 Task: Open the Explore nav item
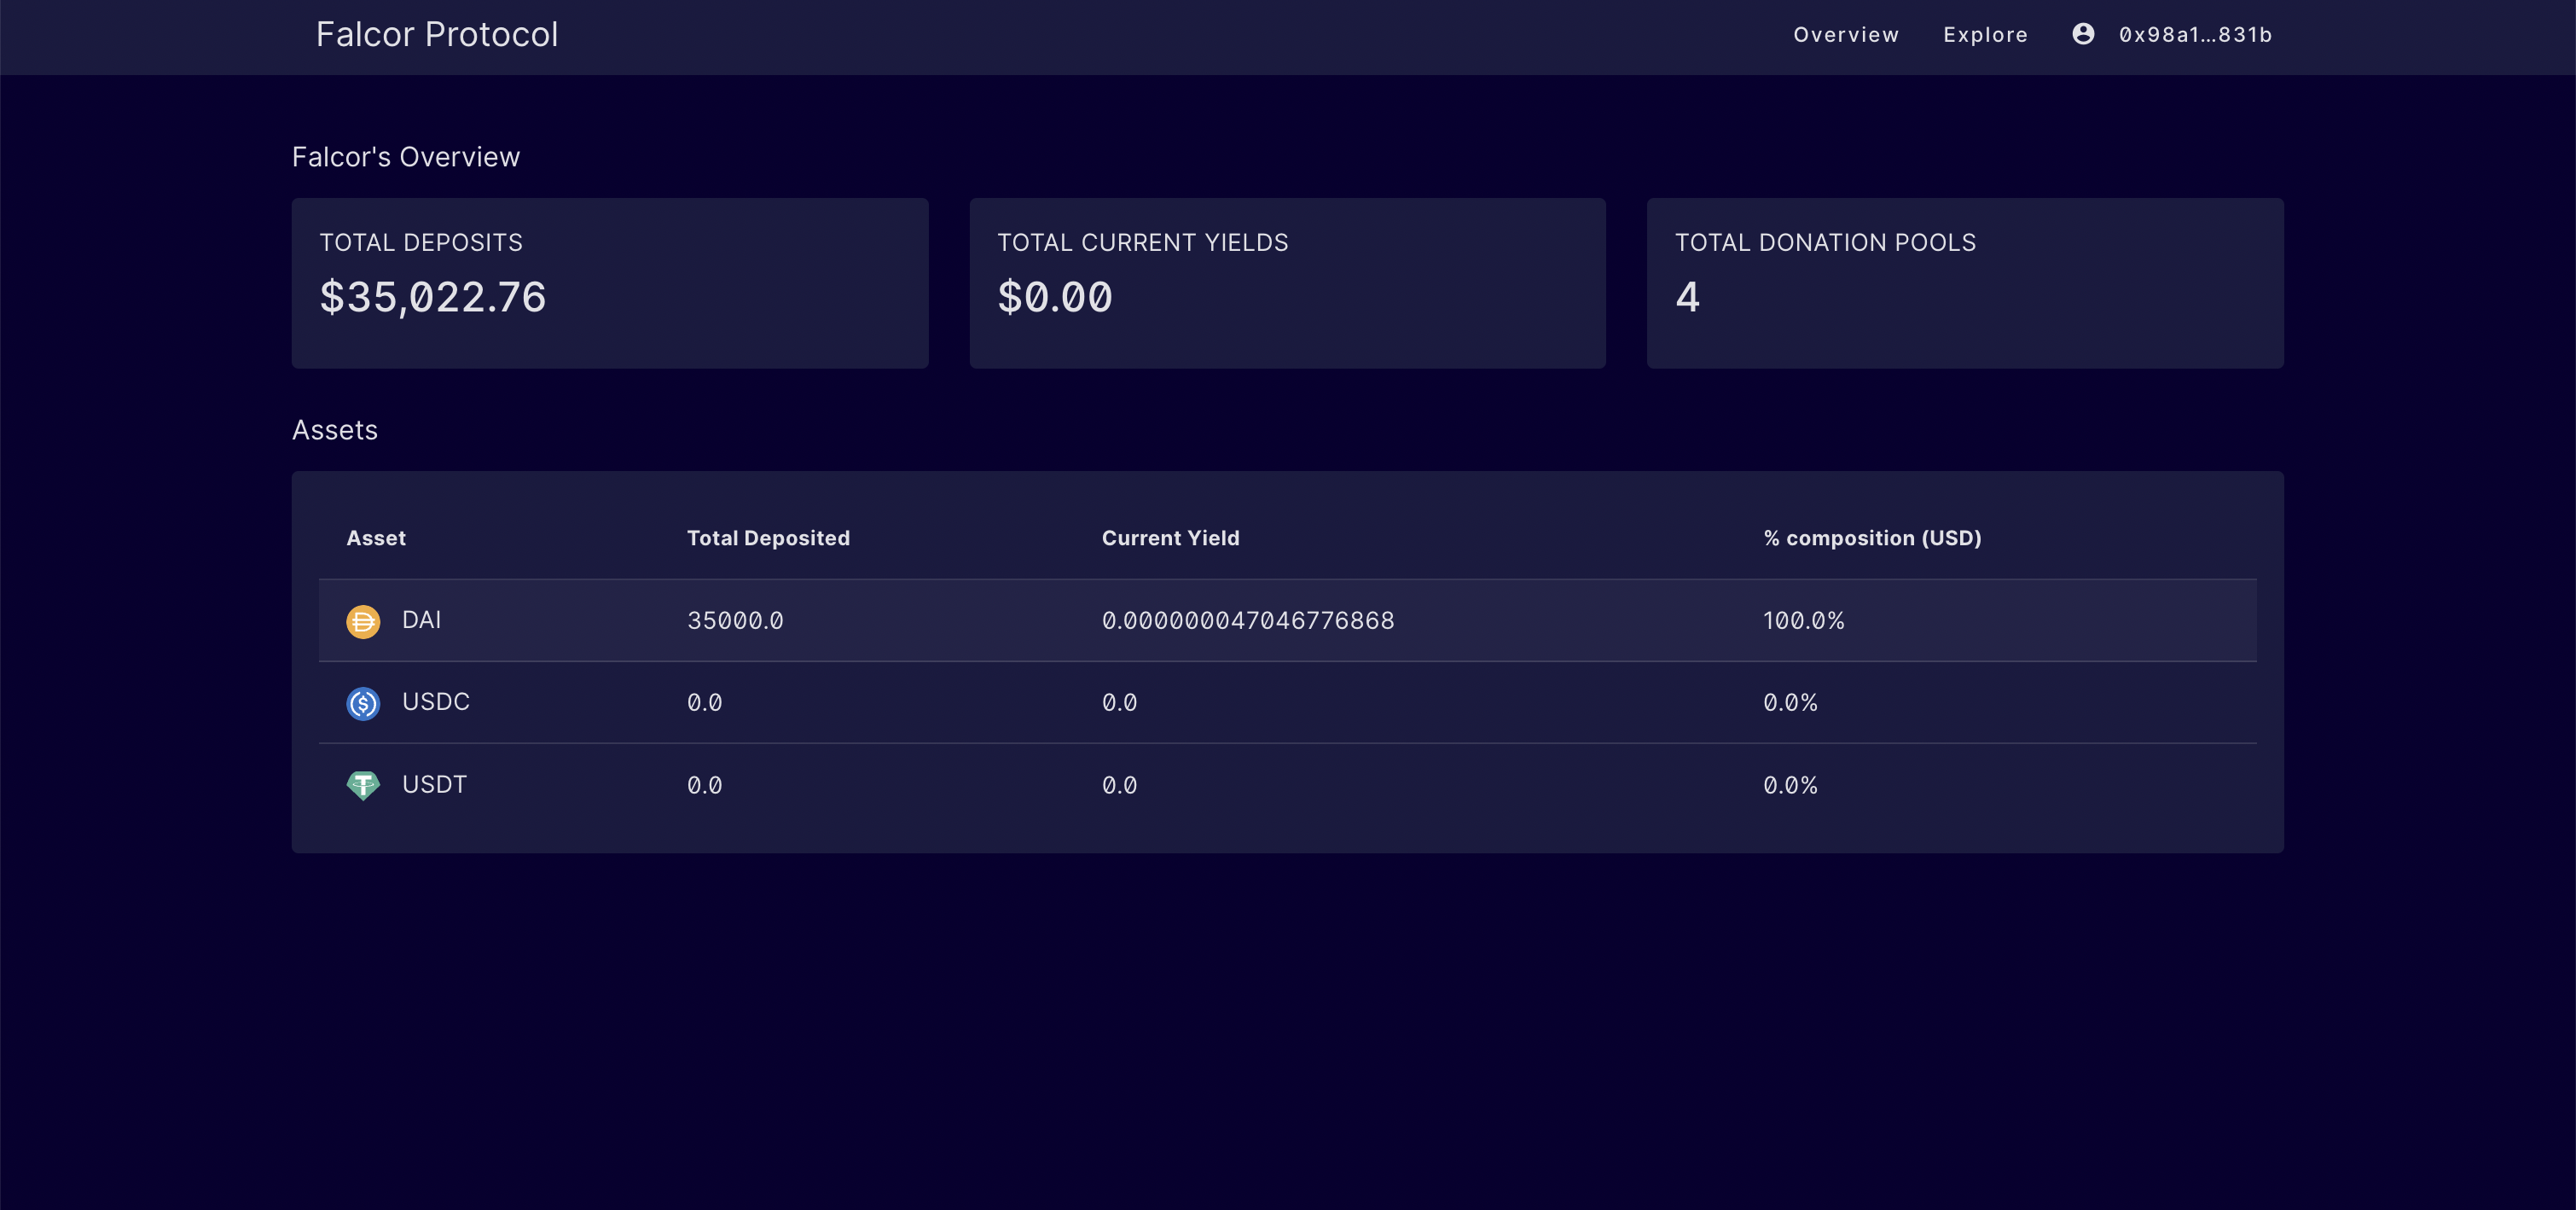pyautogui.click(x=1985, y=35)
